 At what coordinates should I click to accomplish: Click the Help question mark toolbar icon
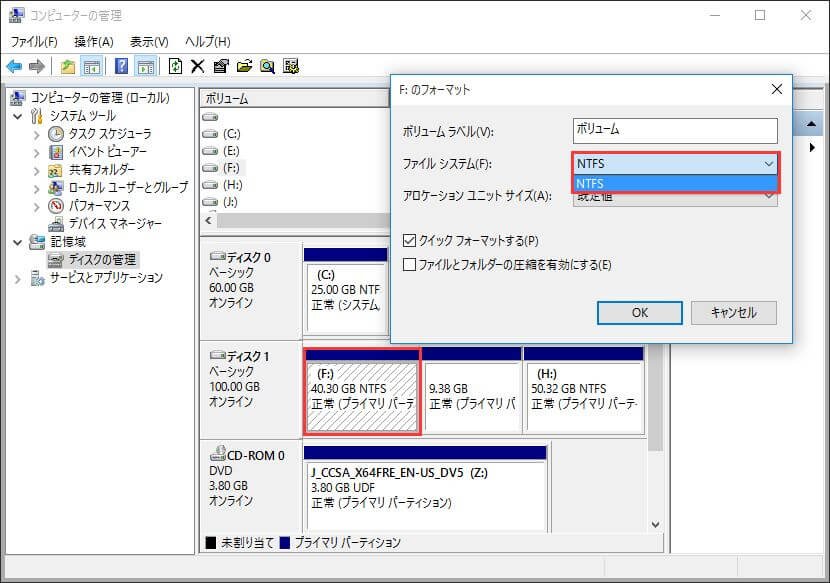[121, 67]
